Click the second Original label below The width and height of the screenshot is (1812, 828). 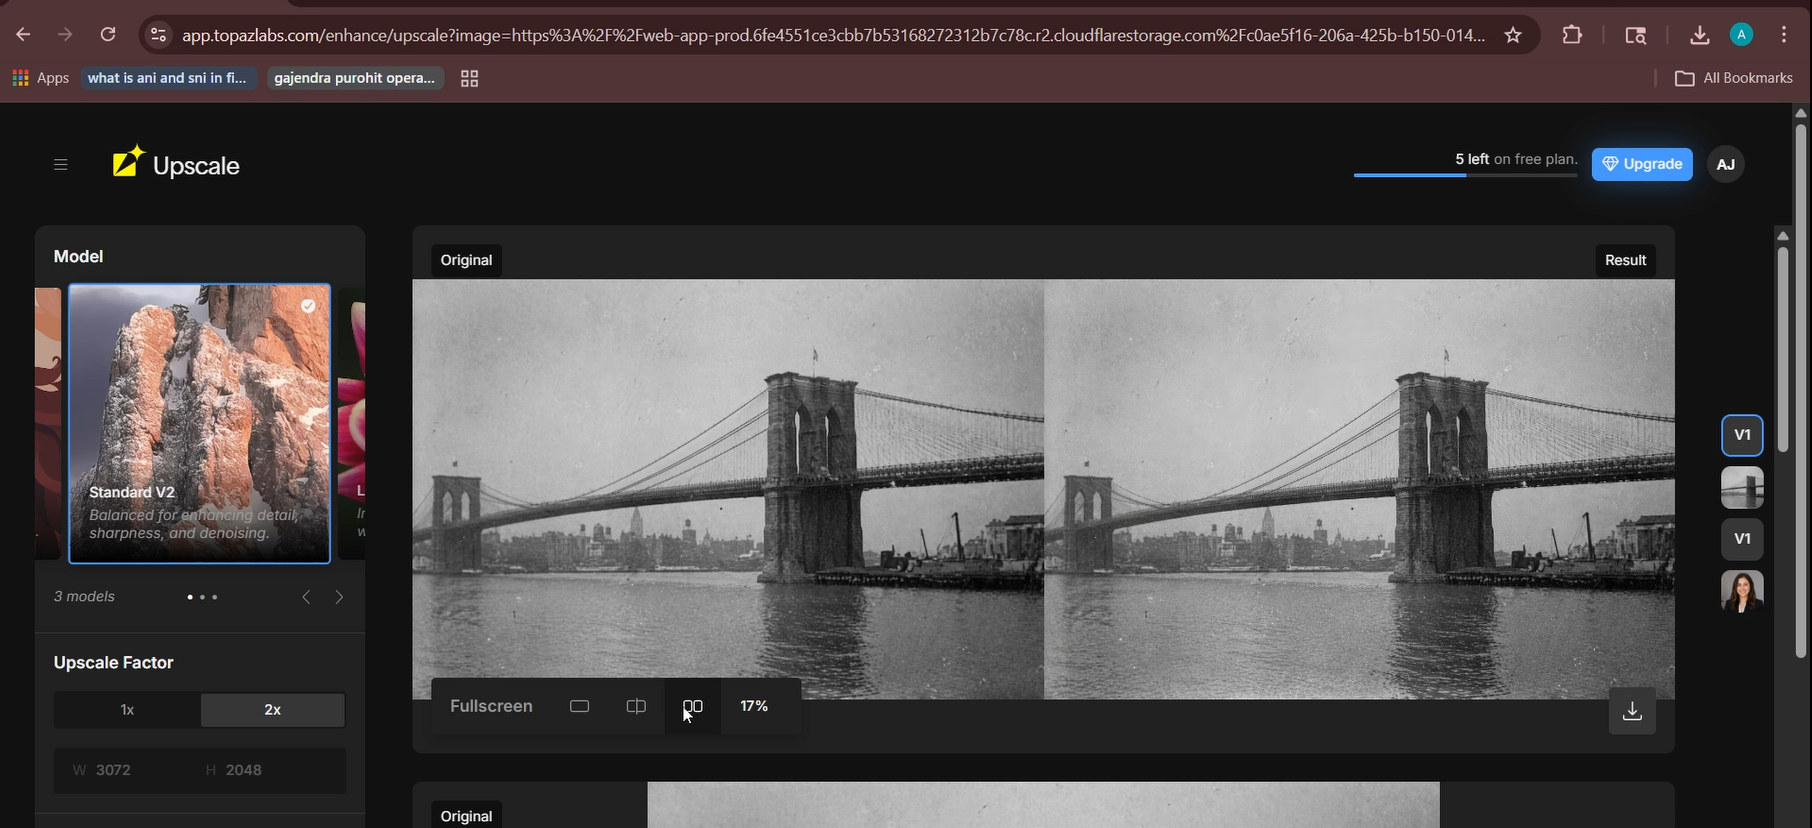pos(466,816)
